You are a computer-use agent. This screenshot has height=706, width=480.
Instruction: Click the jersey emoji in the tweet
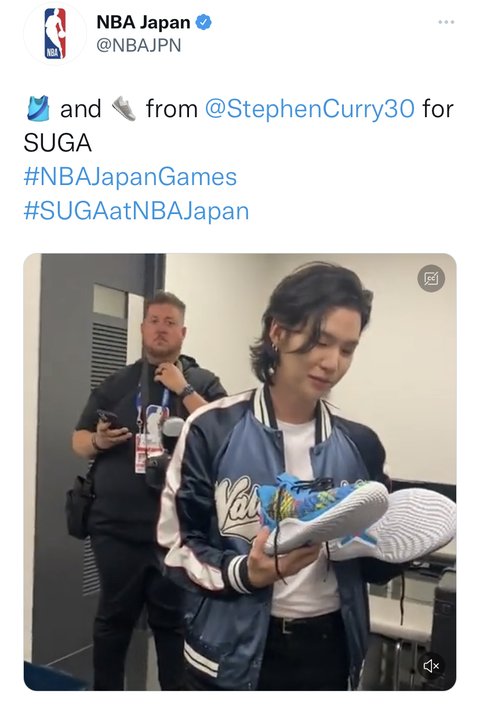coord(38,109)
